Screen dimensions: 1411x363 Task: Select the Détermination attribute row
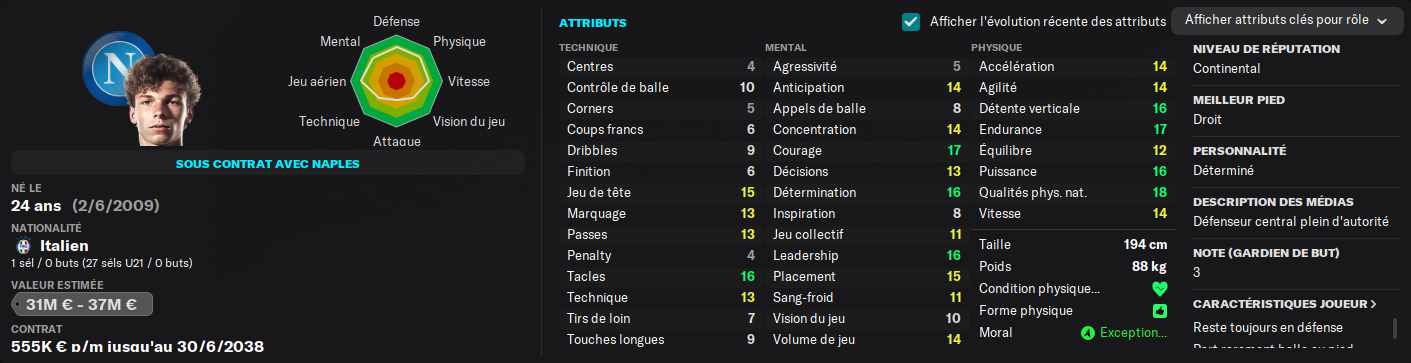[866, 193]
